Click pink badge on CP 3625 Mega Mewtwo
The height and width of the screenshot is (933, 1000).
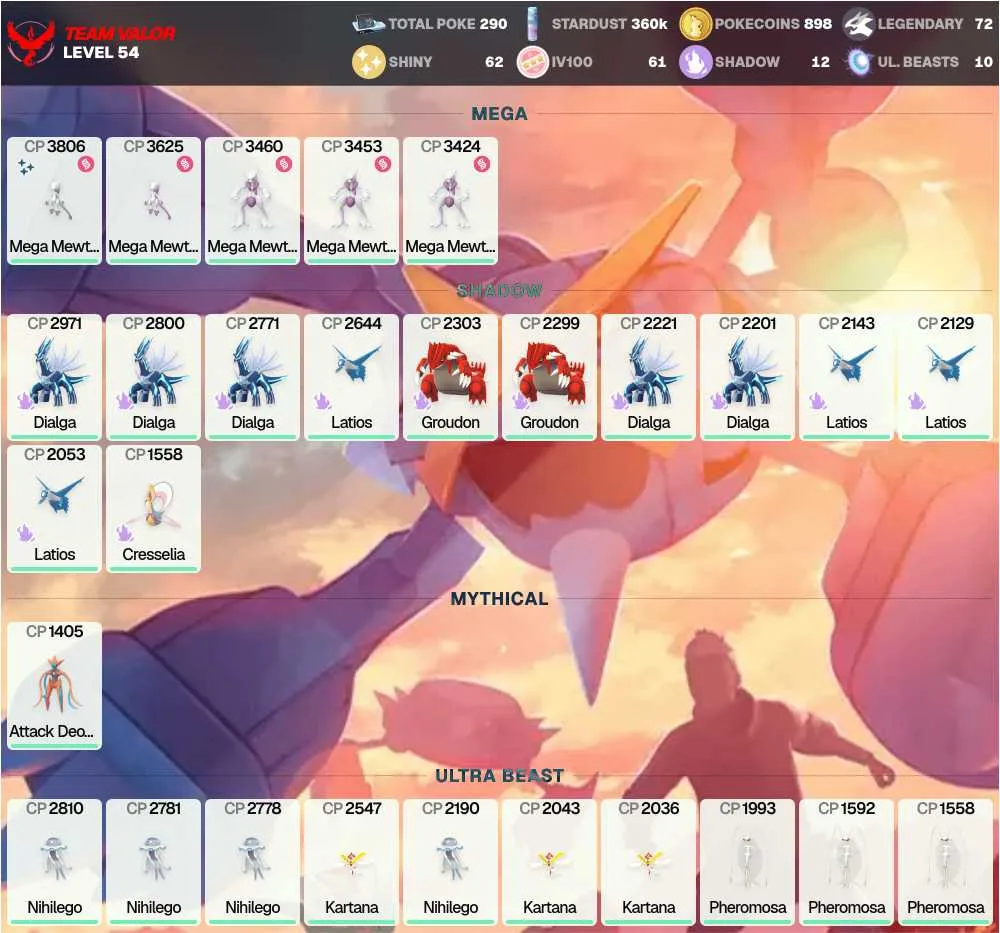185,165
